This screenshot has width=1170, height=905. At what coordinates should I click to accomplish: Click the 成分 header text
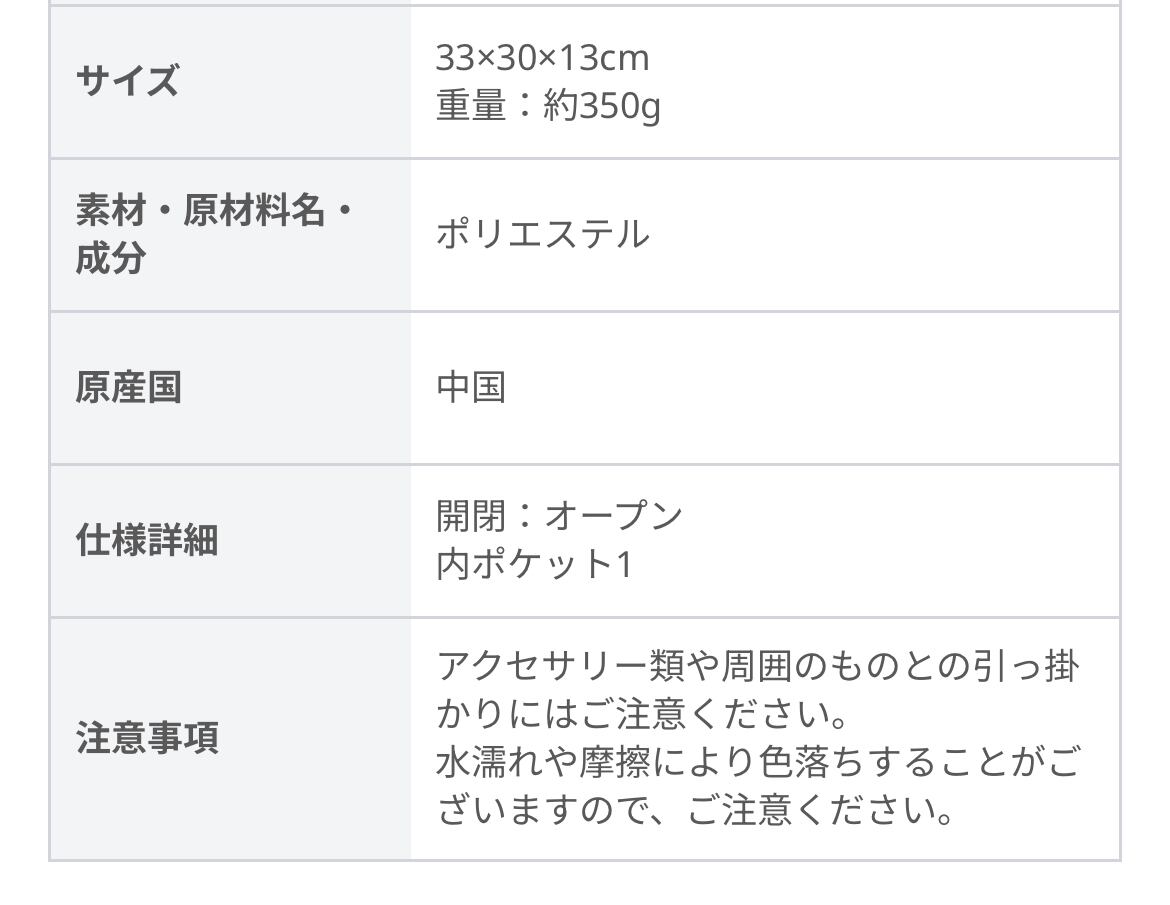coord(110,258)
